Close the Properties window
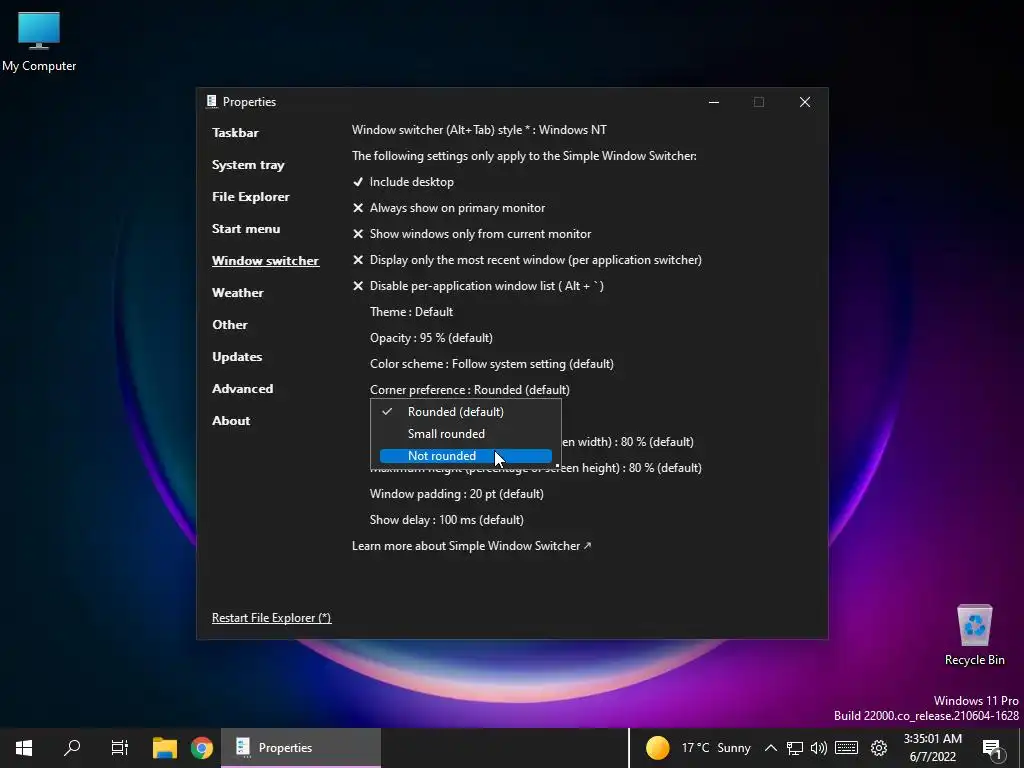The height and width of the screenshot is (768, 1024). click(805, 102)
